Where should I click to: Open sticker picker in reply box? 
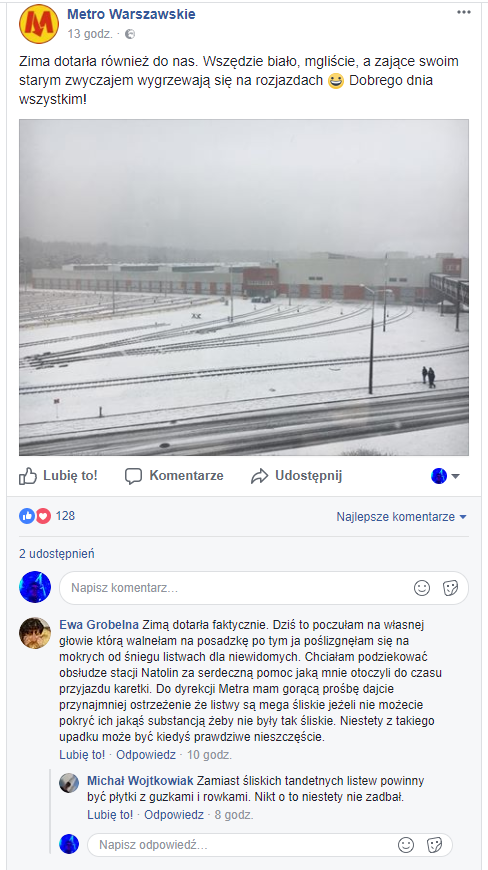[x=434, y=845]
